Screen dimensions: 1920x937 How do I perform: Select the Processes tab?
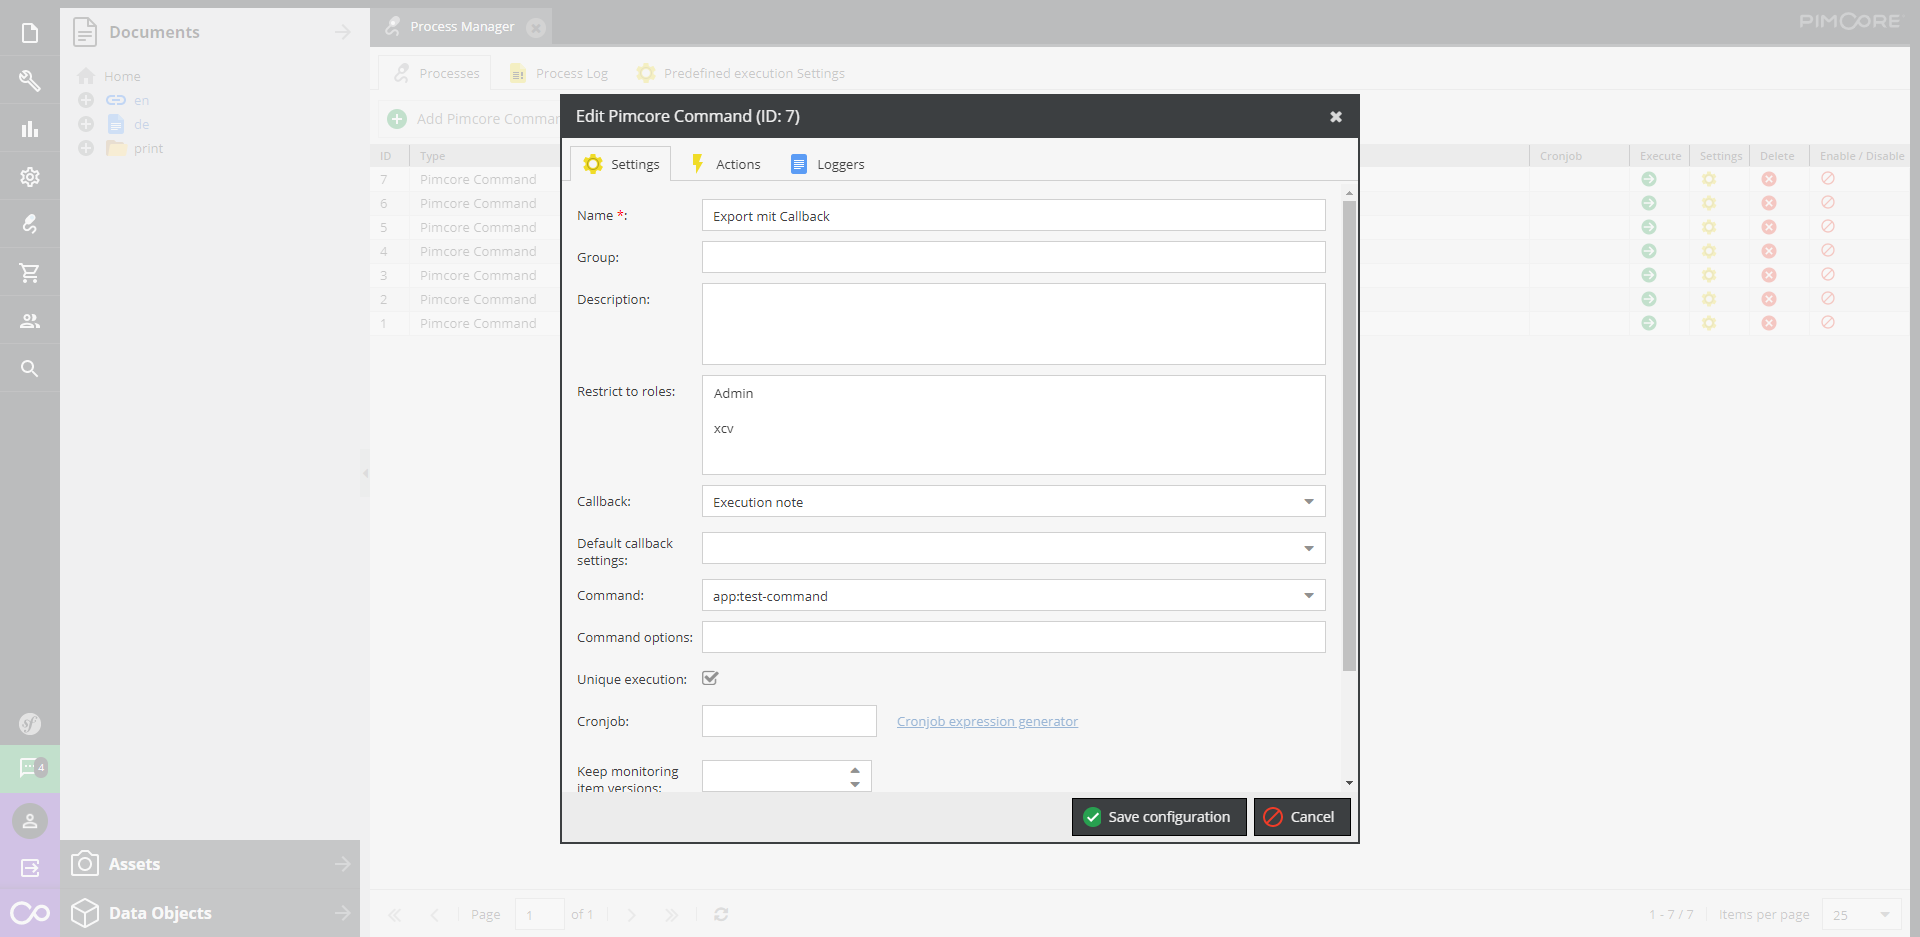436,73
